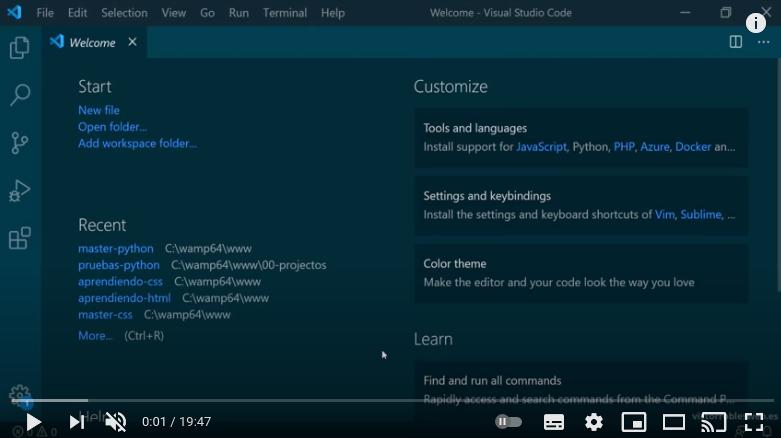Install JavaScript language support
Image resolution: width=781 pixels, height=438 pixels.
click(x=541, y=147)
